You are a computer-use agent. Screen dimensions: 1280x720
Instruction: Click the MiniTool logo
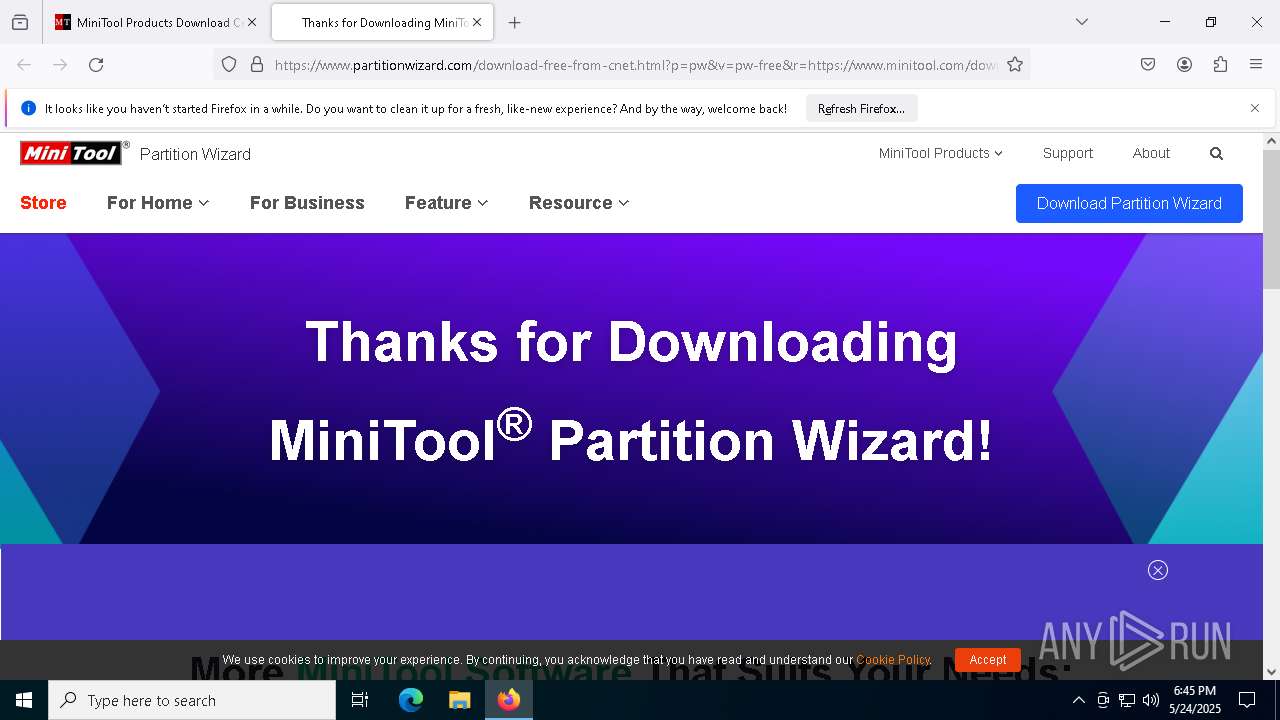75,153
